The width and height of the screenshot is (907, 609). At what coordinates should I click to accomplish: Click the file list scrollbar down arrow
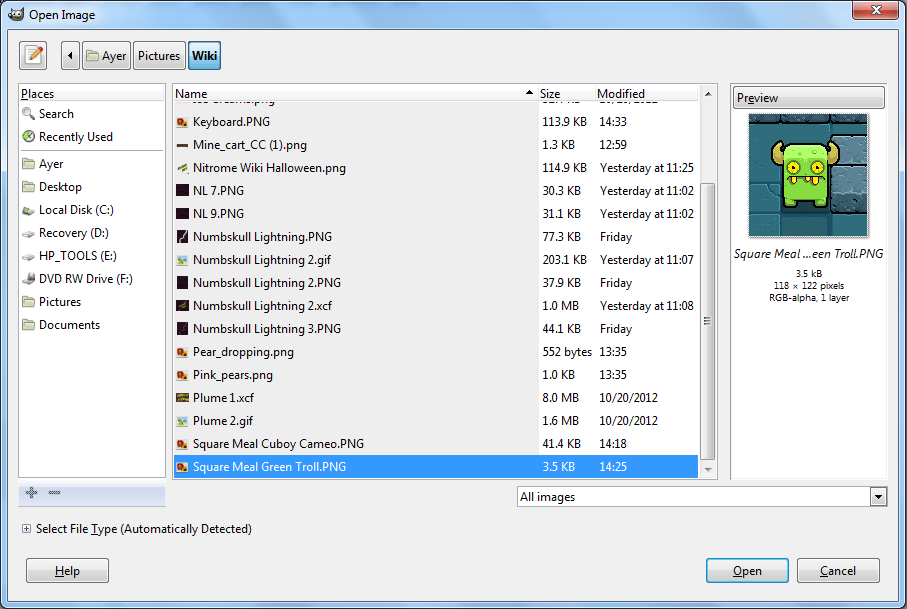707,470
